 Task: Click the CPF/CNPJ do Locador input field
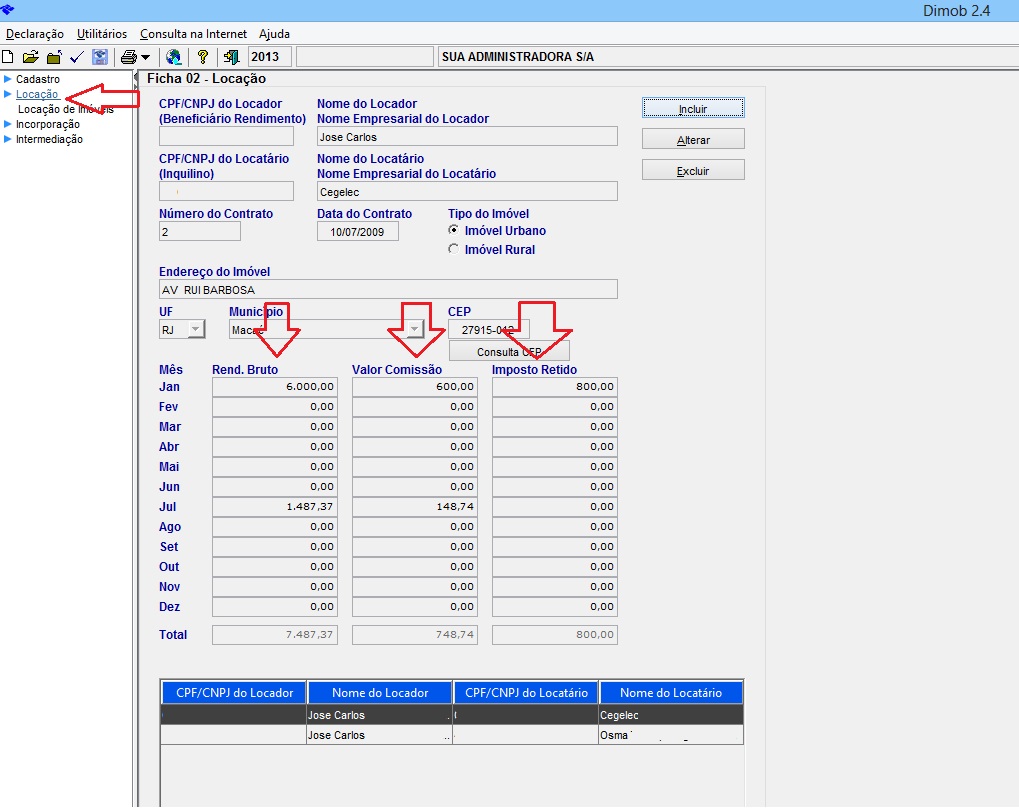(x=226, y=137)
